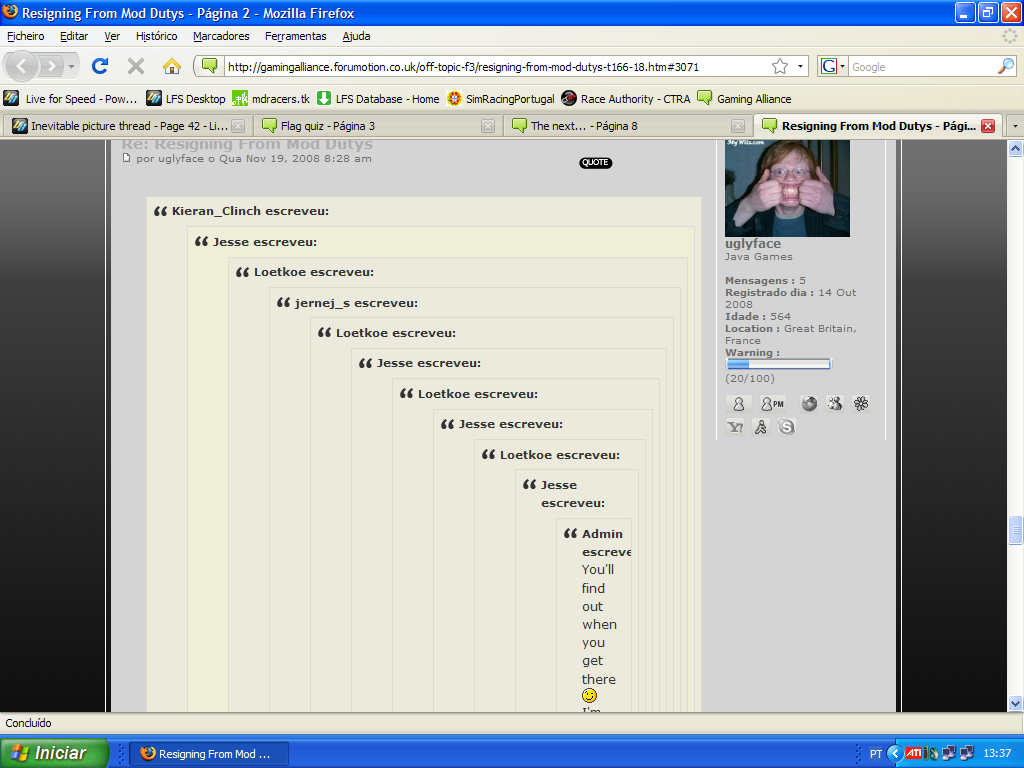Click the search magnifier icon
1024x768 pixels.
1006,66
